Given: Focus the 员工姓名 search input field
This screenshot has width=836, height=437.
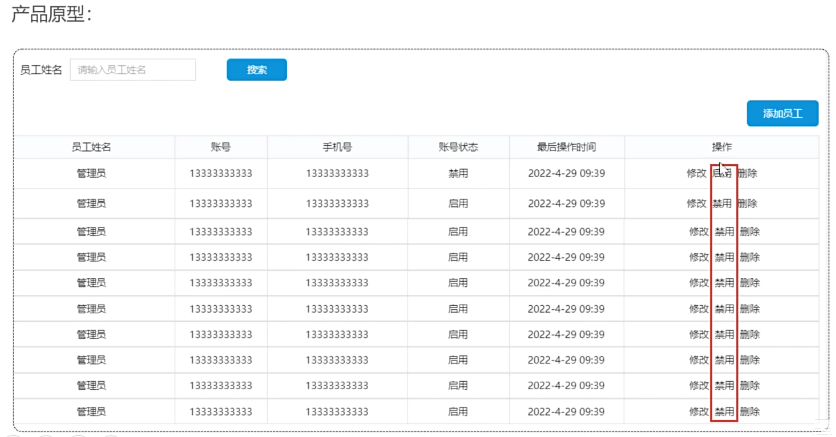Looking at the screenshot, I should (x=133, y=70).
